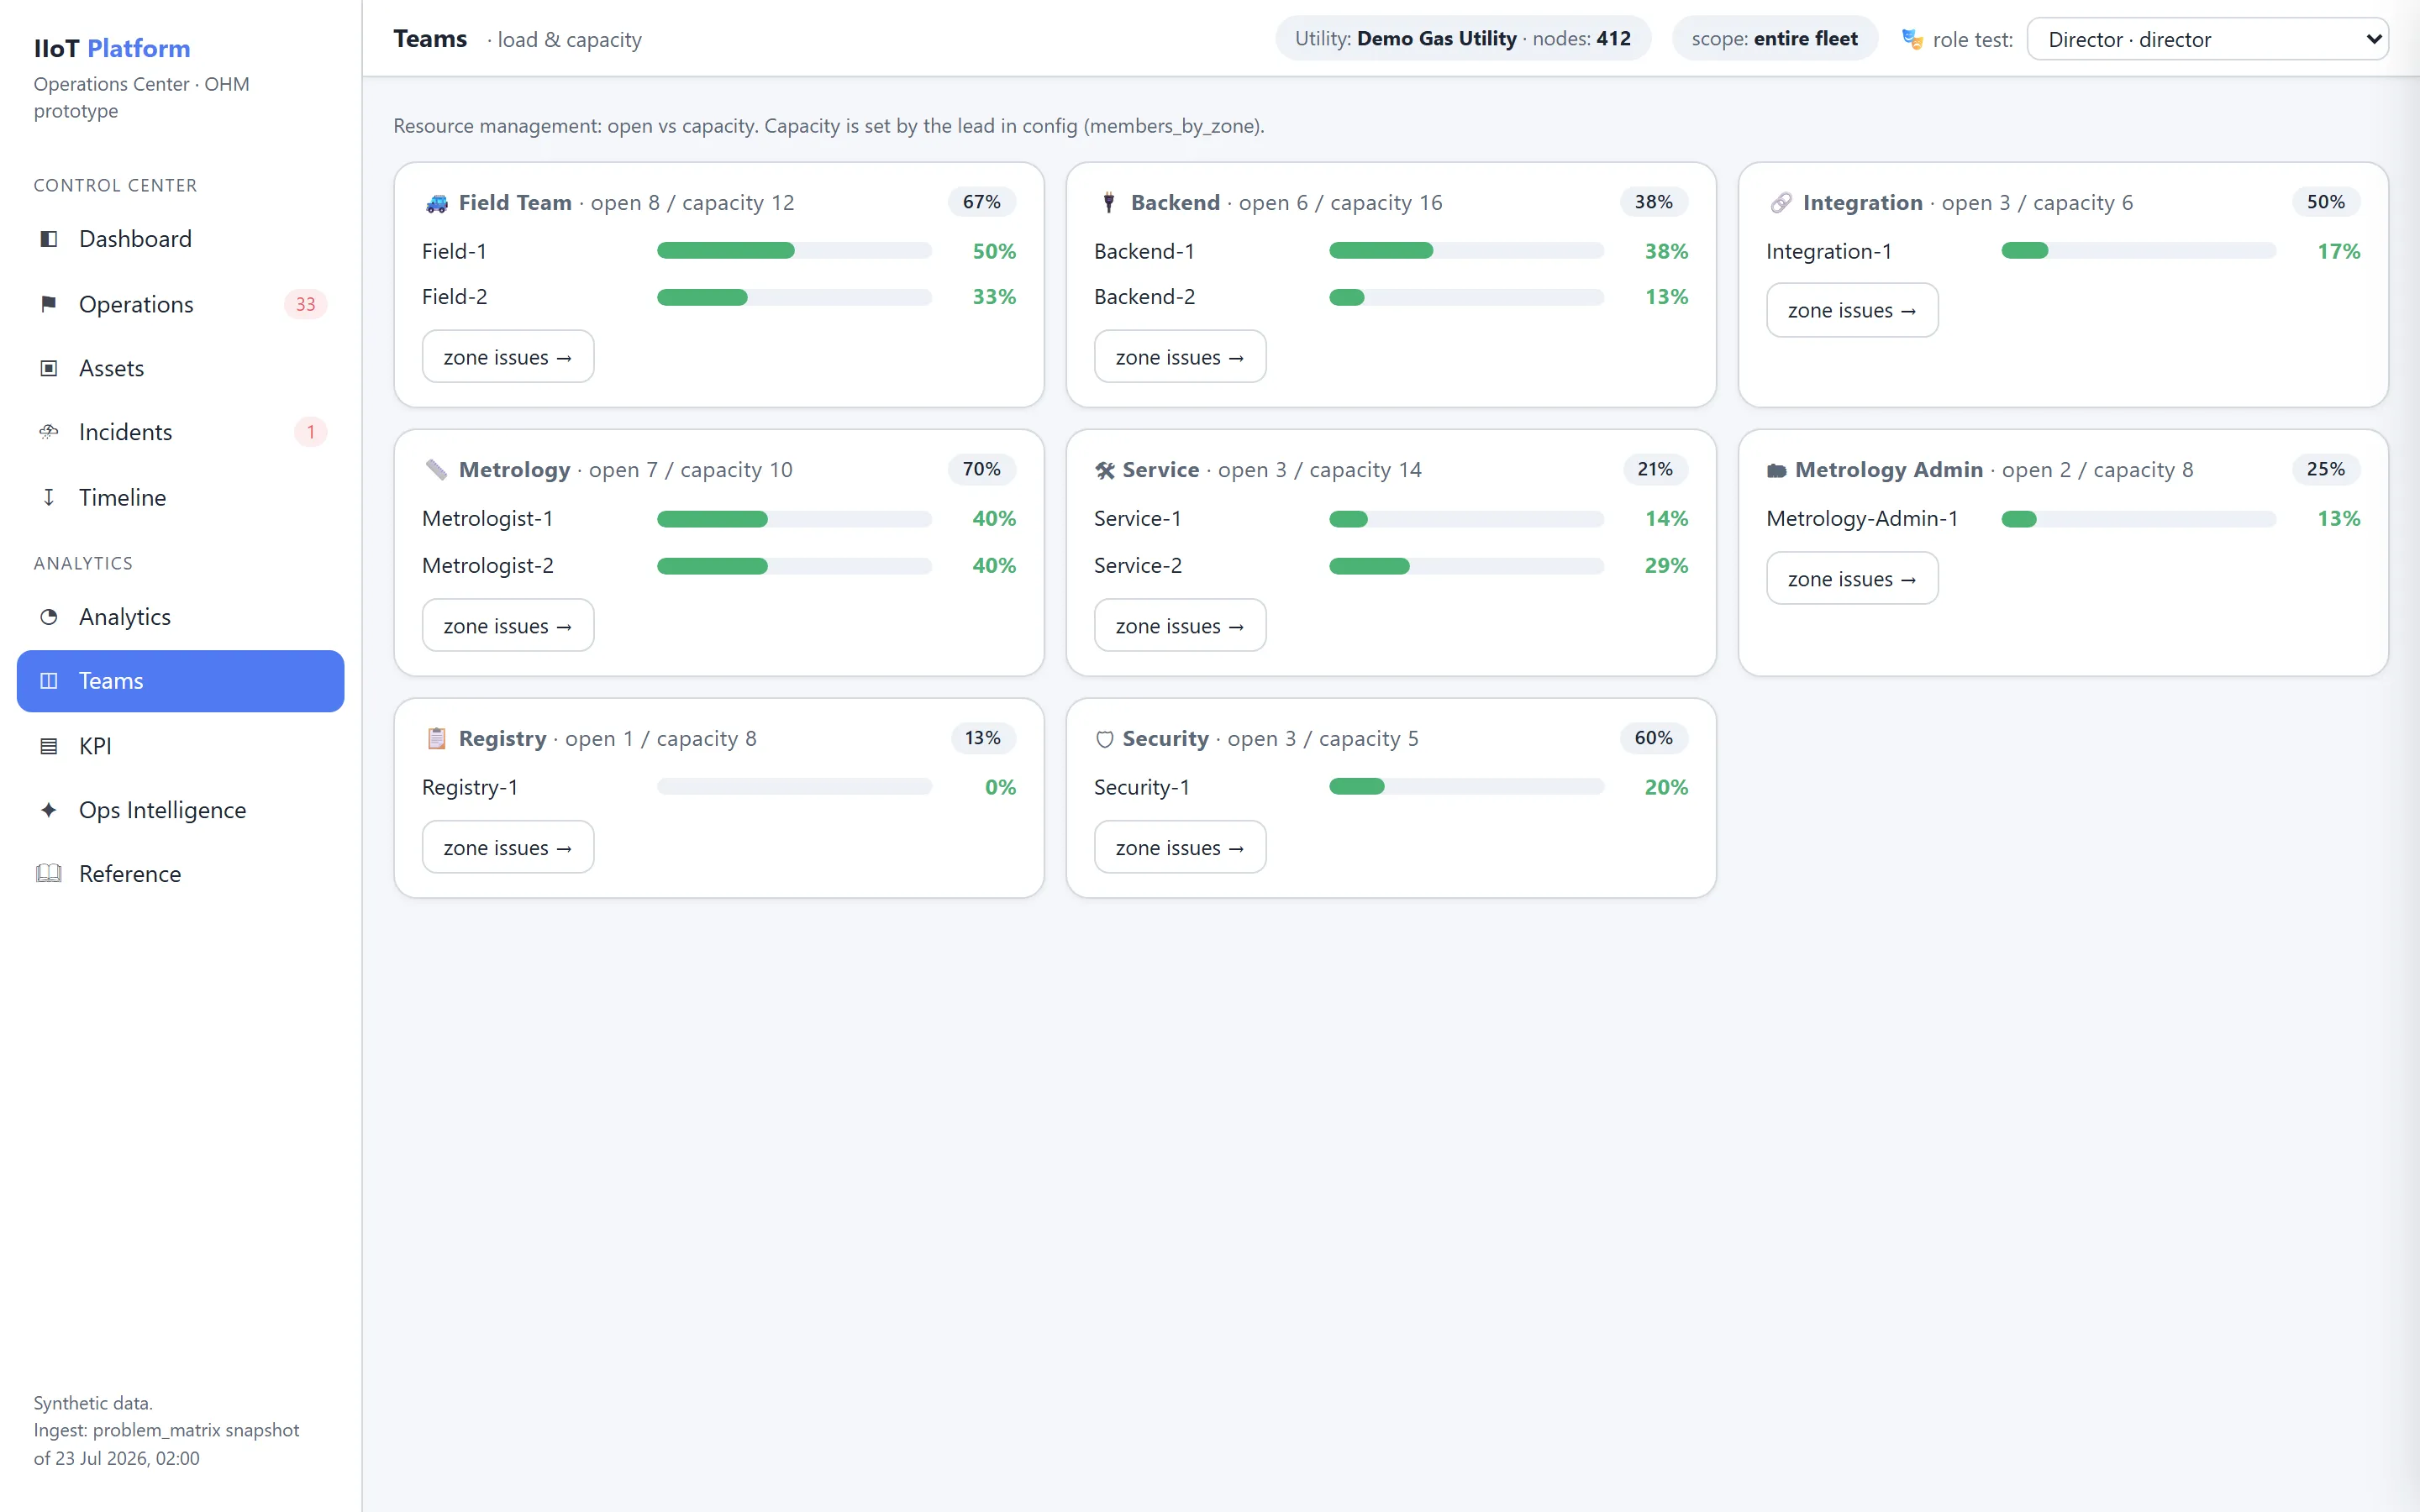Click the IIoT Platform logo text
The height and width of the screenshot is (1512, 2420).
(x=112, y=48)
